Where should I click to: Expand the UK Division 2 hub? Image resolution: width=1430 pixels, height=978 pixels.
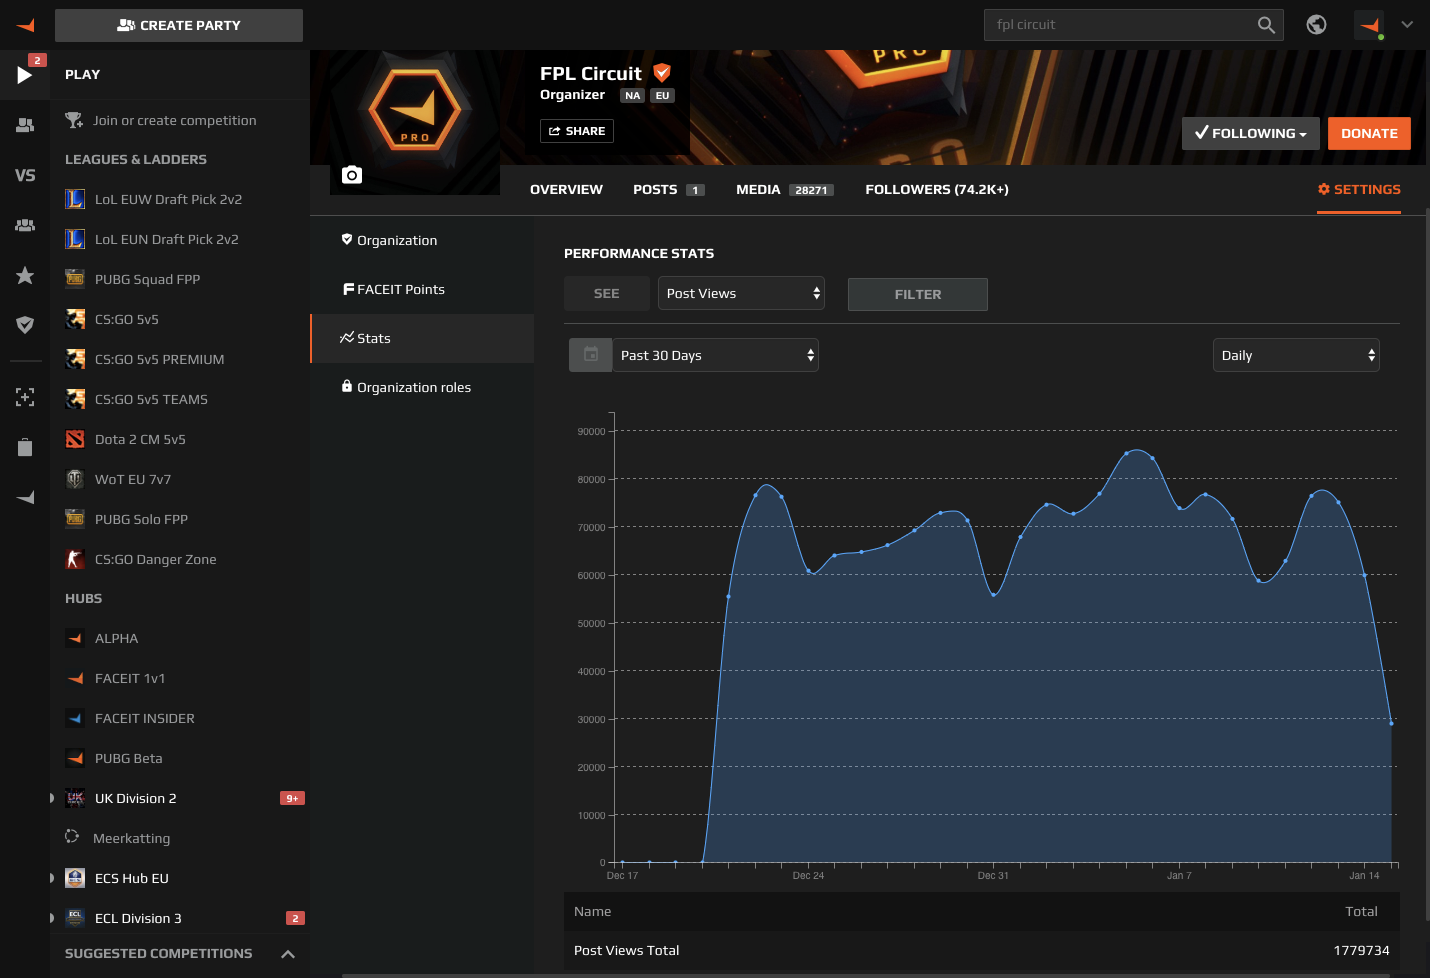(52, 798)
